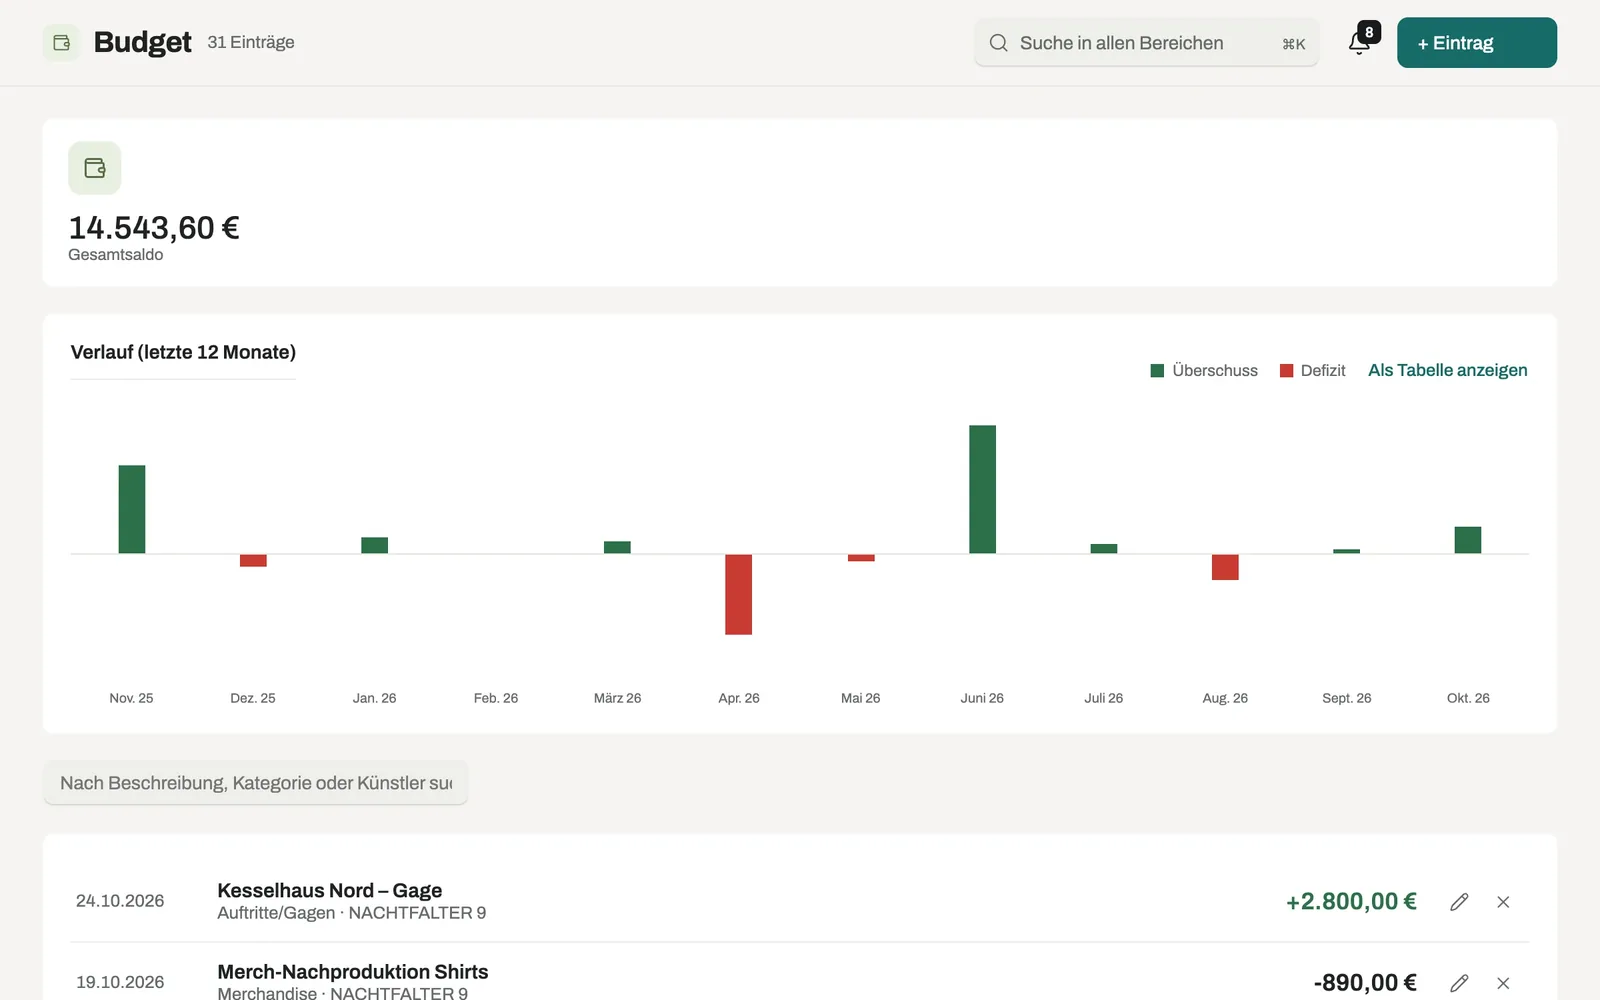Select the Apr. 26 deficit bar
Image resolution: width=1600 pixels, height=1000 pixels.
click(x=738, y=594)
